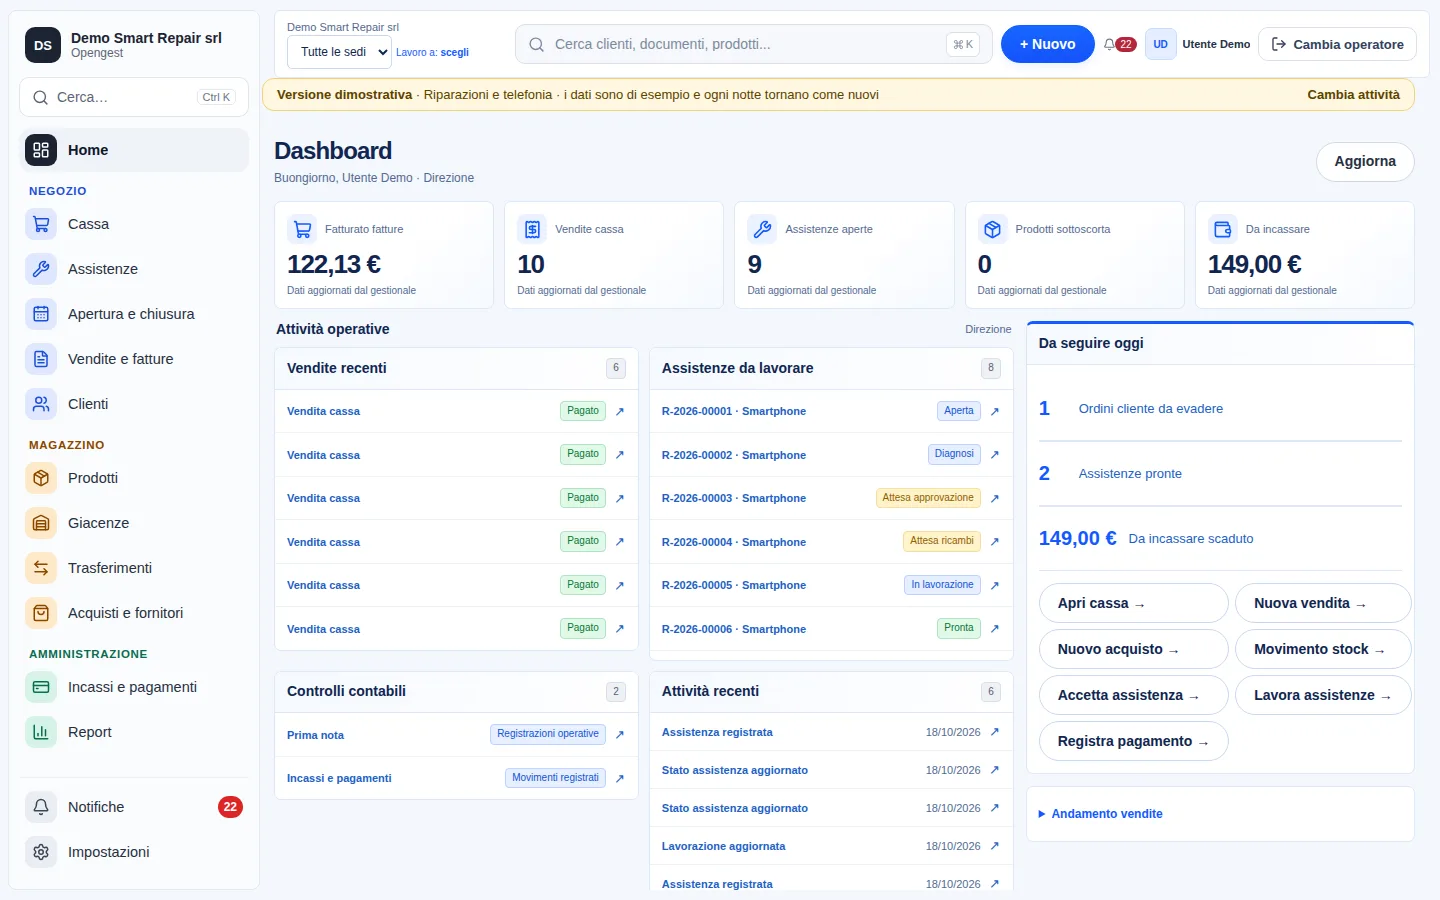Image resolution: width=1440 pixels, height=900 pixels.
Task: Open Apertura e chiusura calendar icon
Action: pyautogui.click(x=41, y=314)
